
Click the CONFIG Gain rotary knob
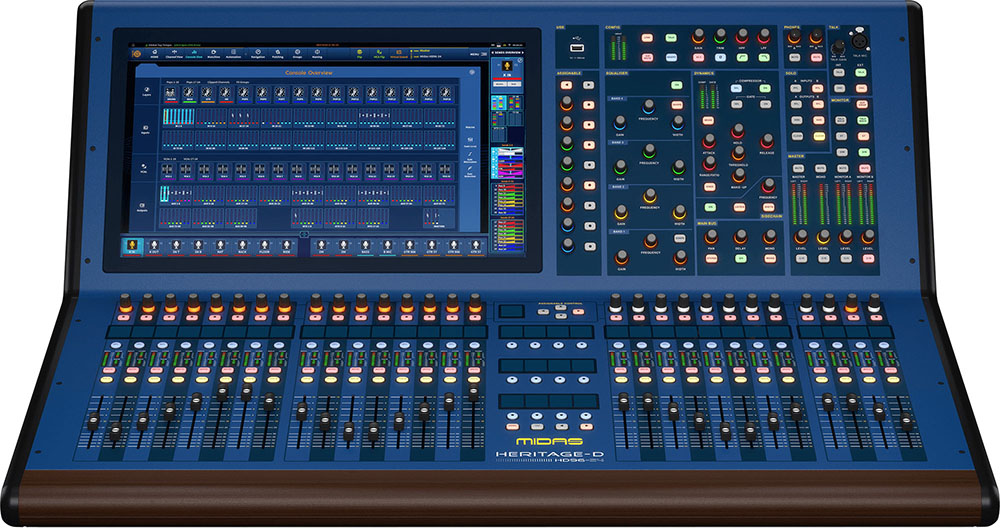pos(698,35)
